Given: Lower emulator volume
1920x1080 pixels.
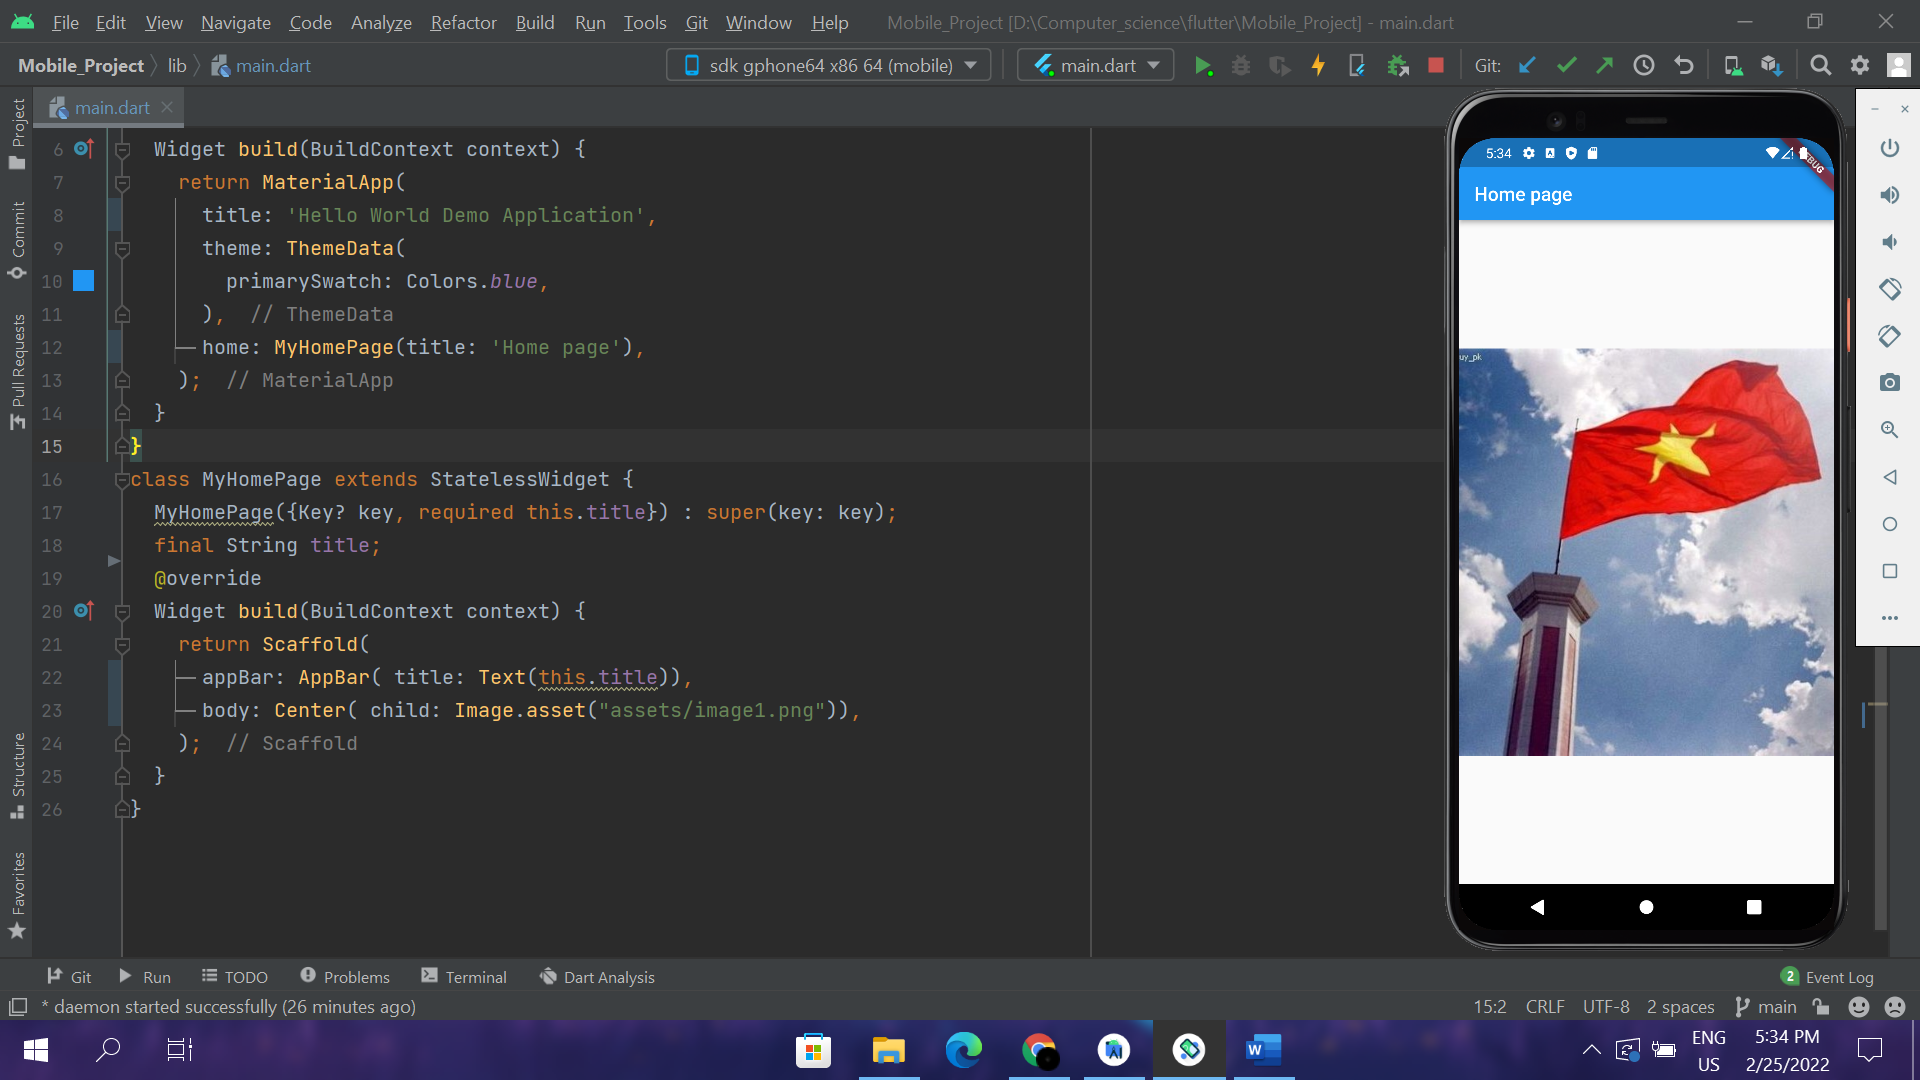Looking at the screenshot, I should click(x=1889, y=242).
